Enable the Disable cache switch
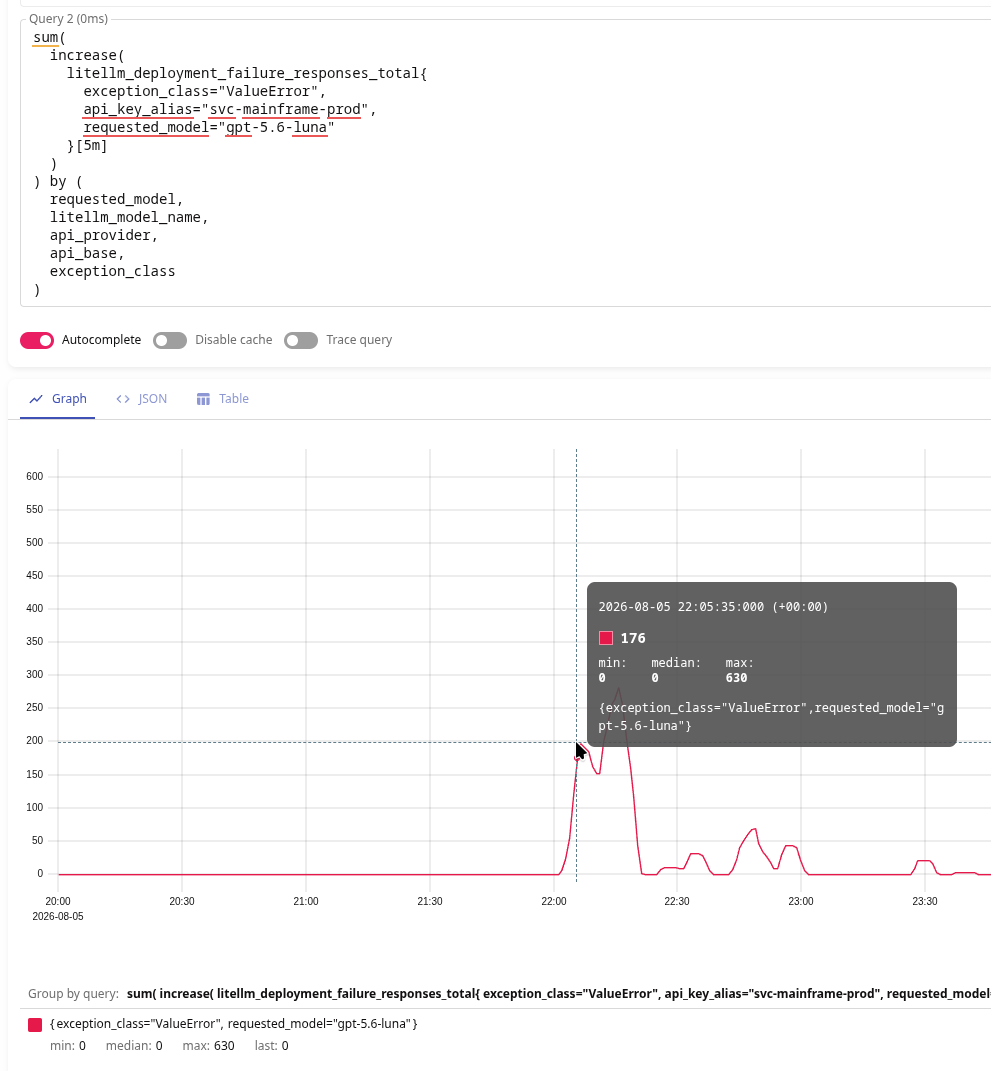Screen dimensions: 991x1071 [170, 340]
